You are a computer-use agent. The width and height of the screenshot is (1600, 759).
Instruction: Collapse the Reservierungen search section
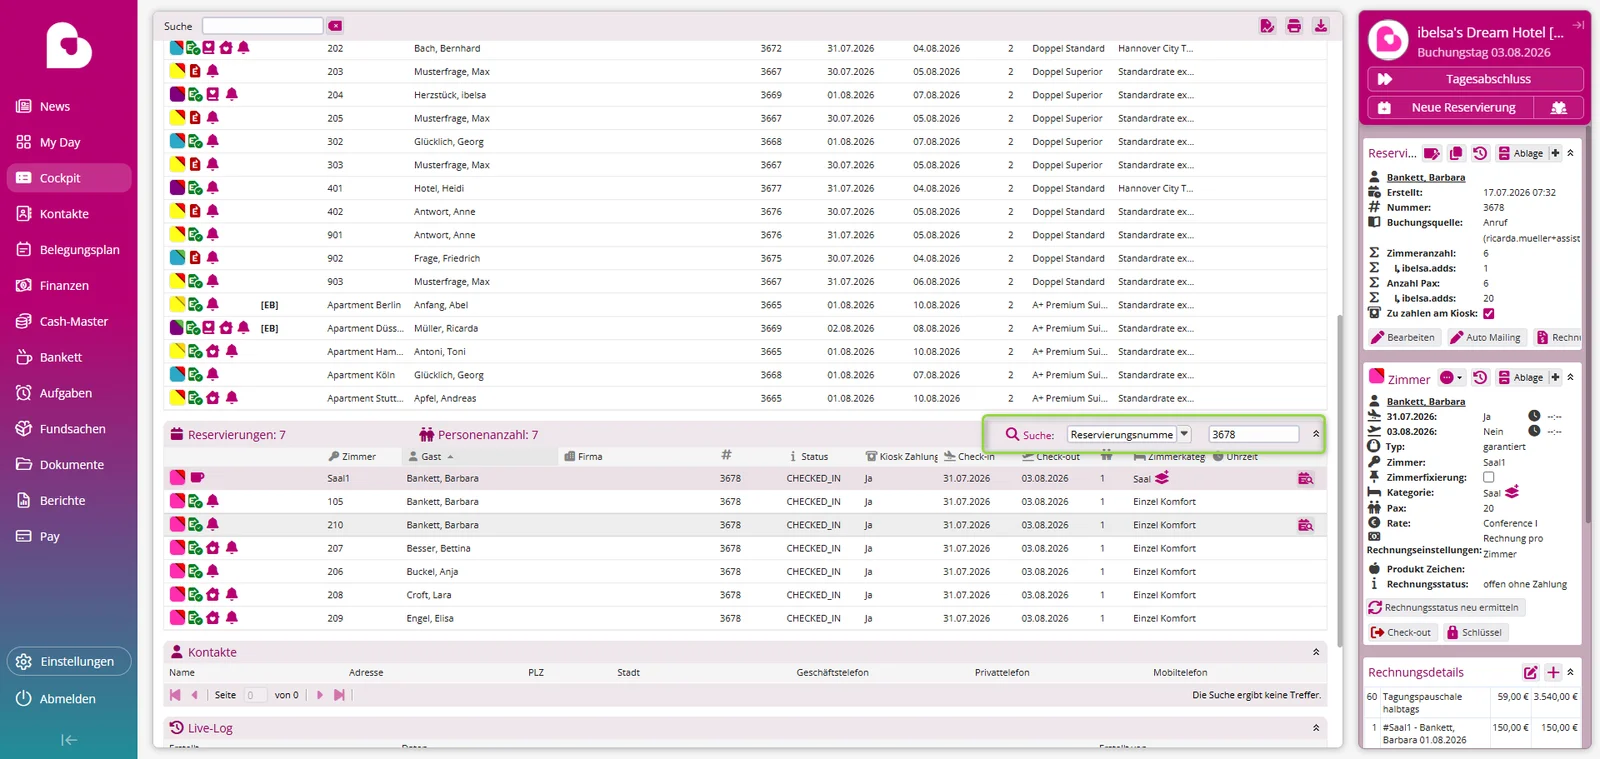click(1316, 434)
